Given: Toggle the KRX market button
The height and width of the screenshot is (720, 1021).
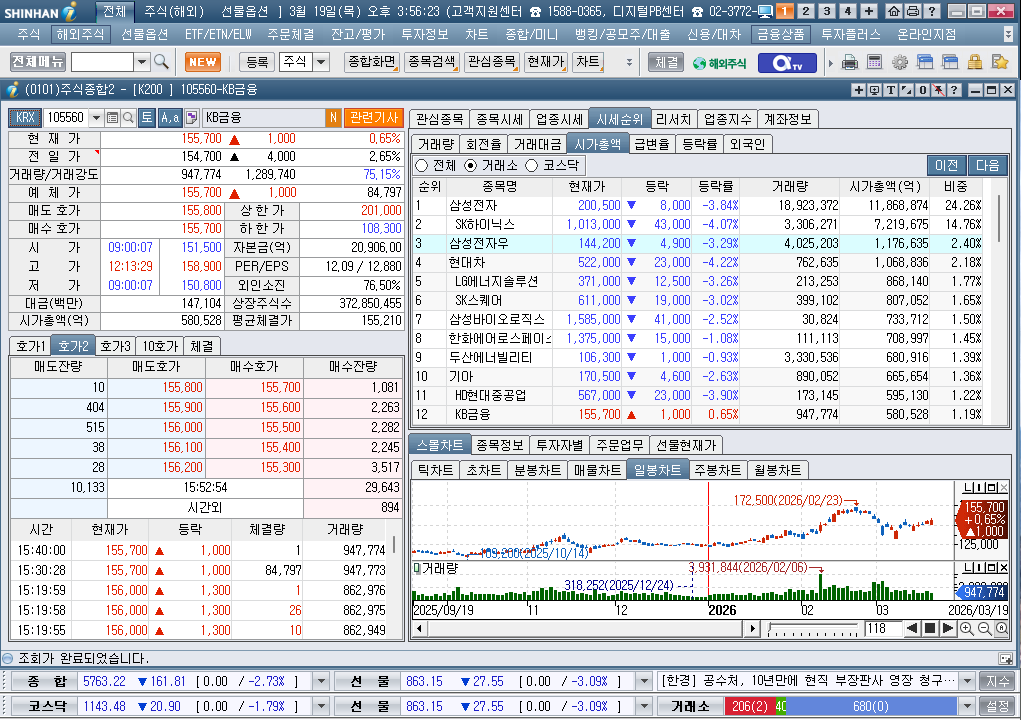Looking at the screenshot, I should pos(25,118).
